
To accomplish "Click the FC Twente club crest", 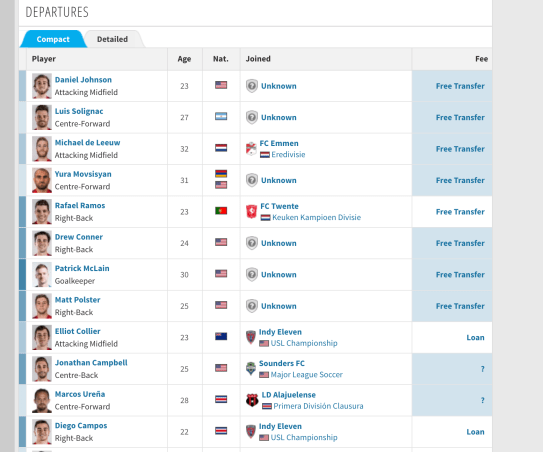I will pos(251,212).
